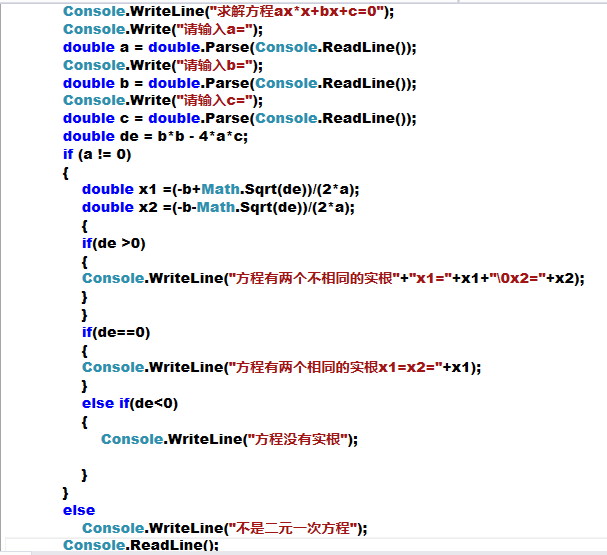
Task: Click the Console.Write("请输入a=") line
Action: click(163, 29)
